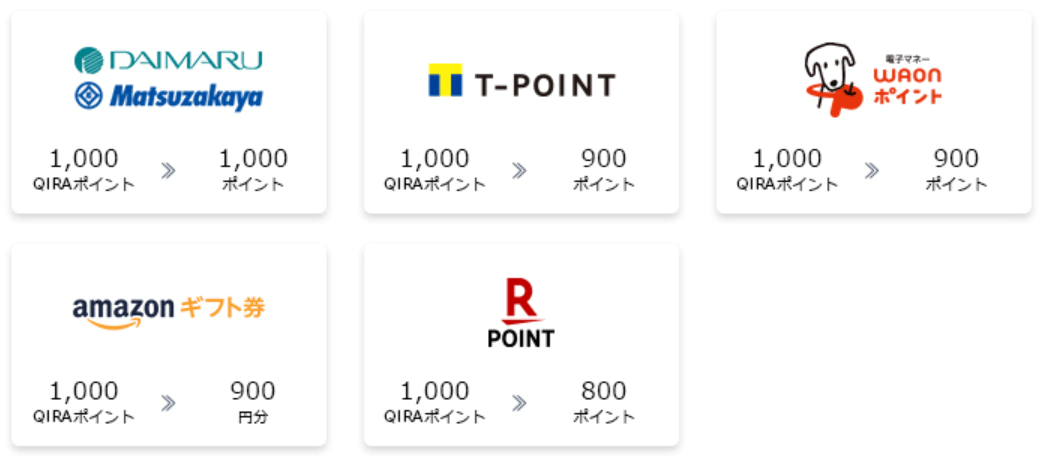Click 1,000 QIRAポイント on Rakuten card
This screenshot has width=1045, height=460.
pos(435,400)
